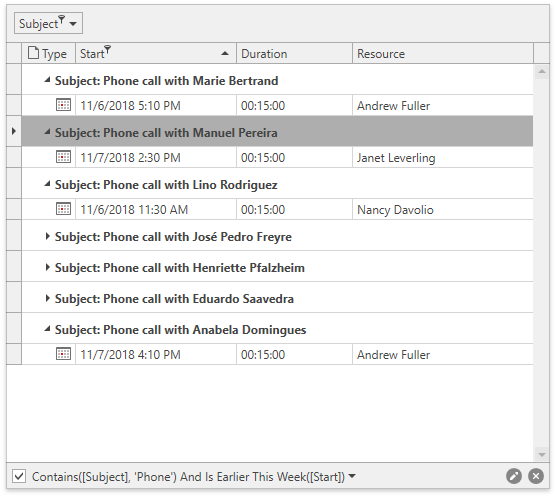Expand the José Pedro Freyre group
Screen dimensions: 556x497
47,236
